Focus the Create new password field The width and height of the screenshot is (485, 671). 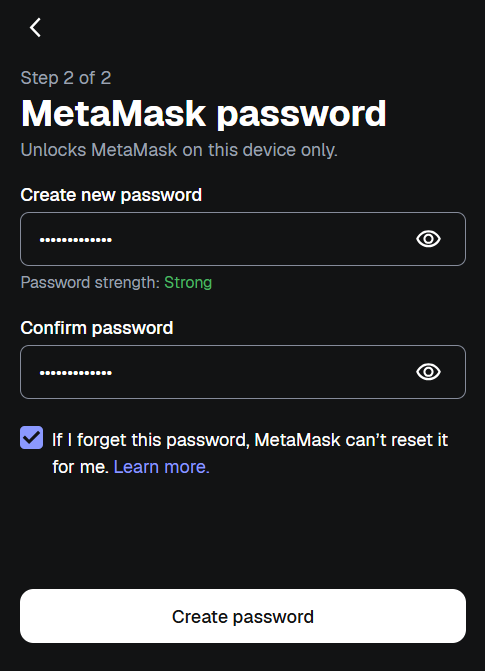tap(243, 239)
